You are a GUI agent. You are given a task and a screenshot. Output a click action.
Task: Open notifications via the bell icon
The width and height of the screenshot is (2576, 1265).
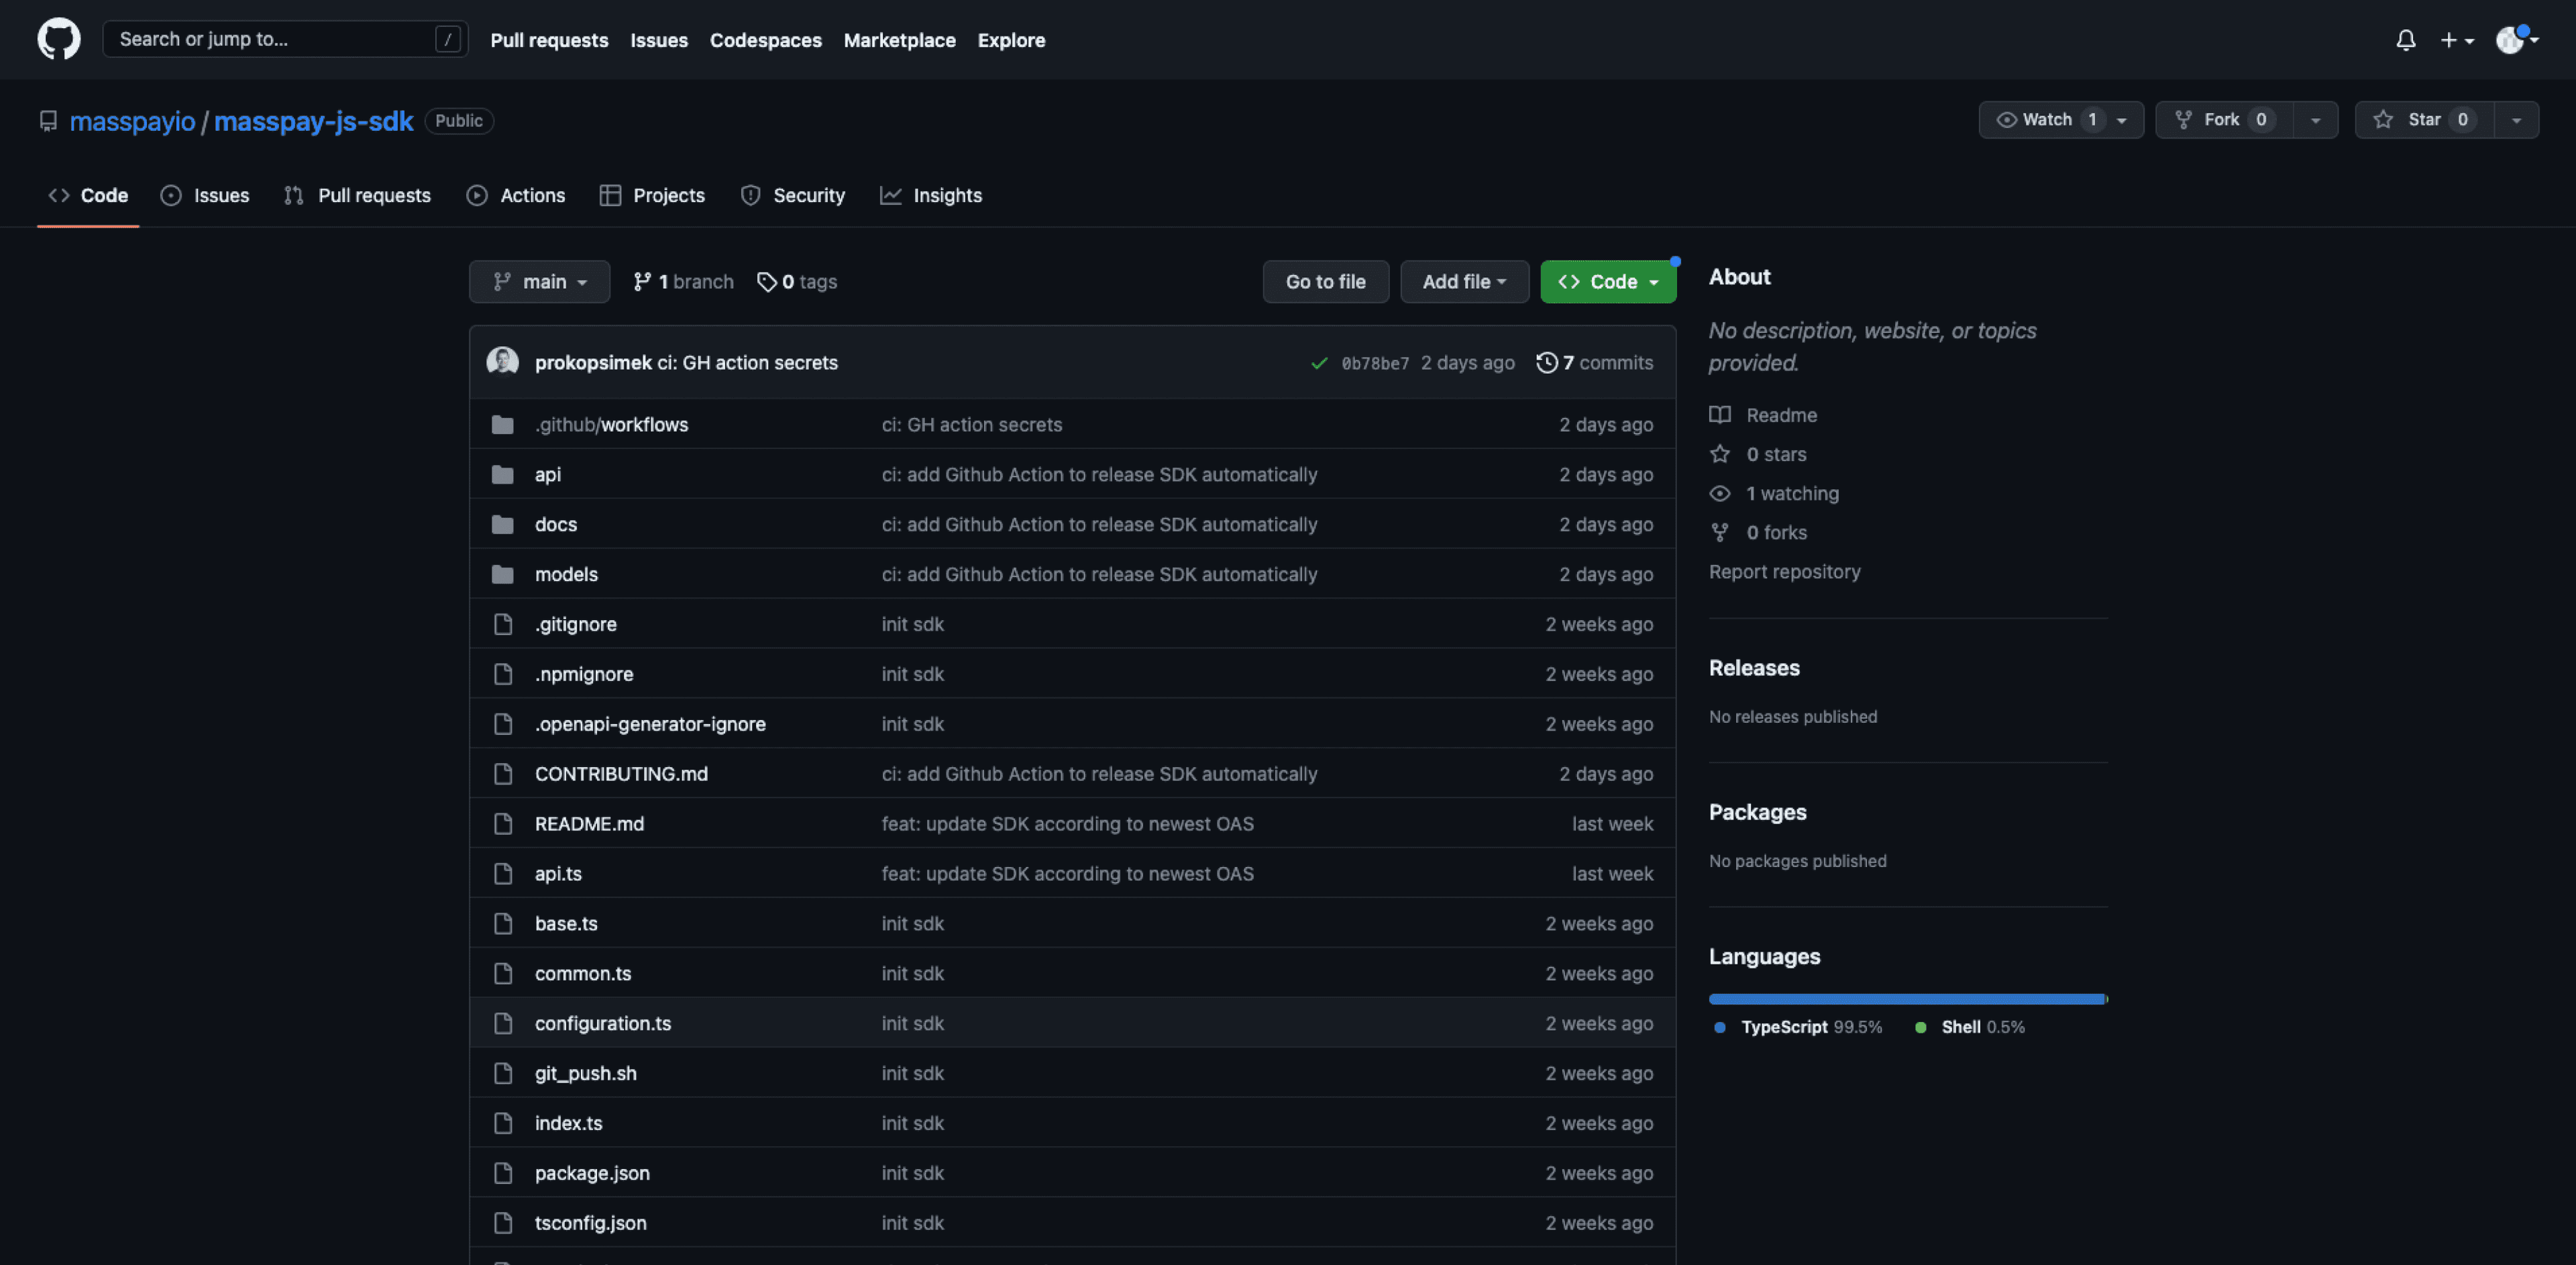[2405, 40]
